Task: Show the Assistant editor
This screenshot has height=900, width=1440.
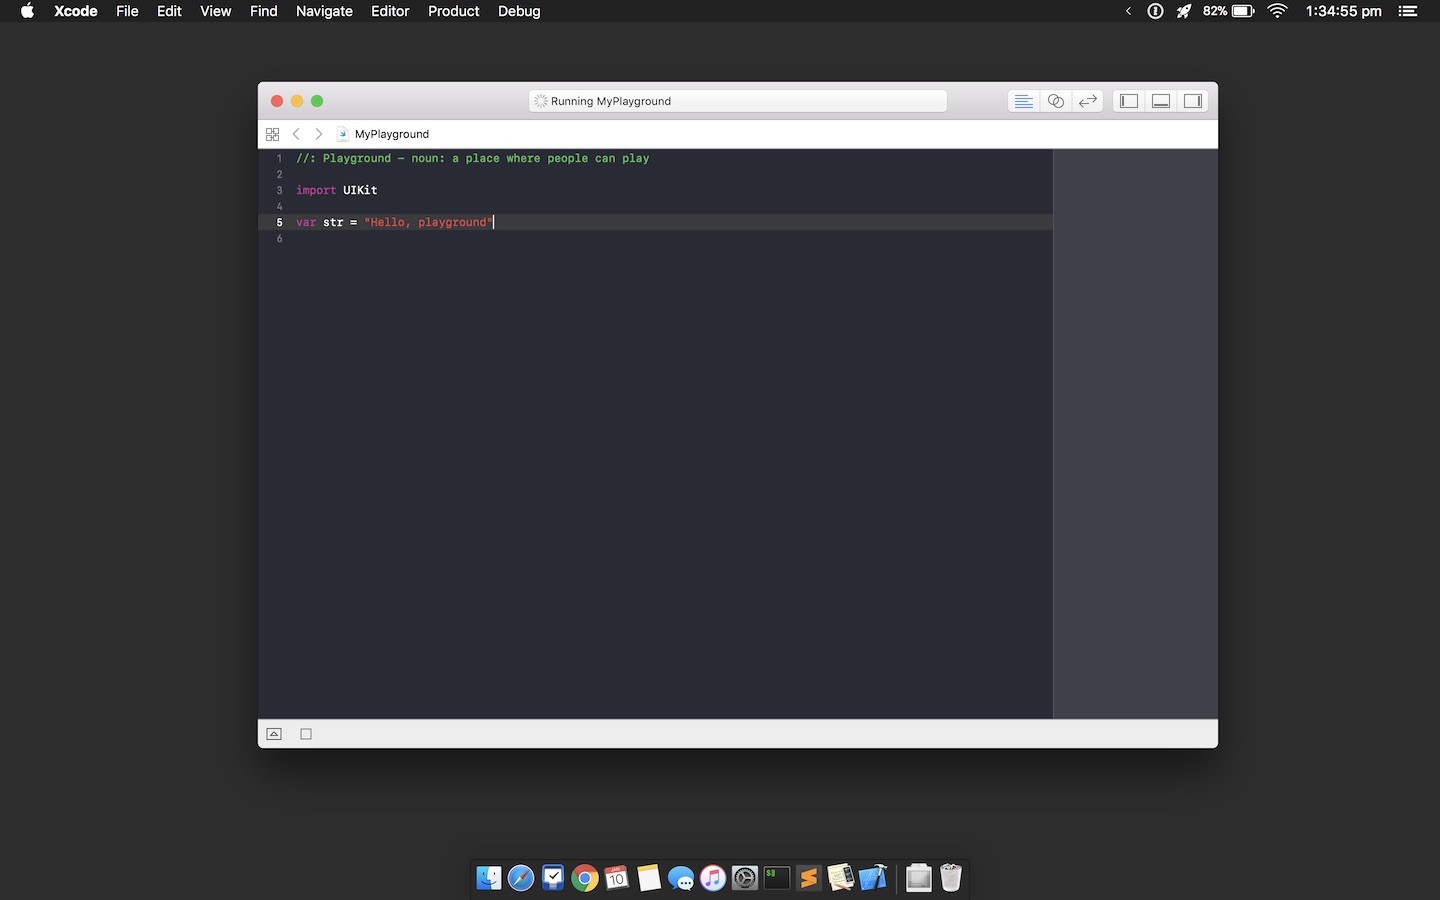Action: (x=1055, y=101)
